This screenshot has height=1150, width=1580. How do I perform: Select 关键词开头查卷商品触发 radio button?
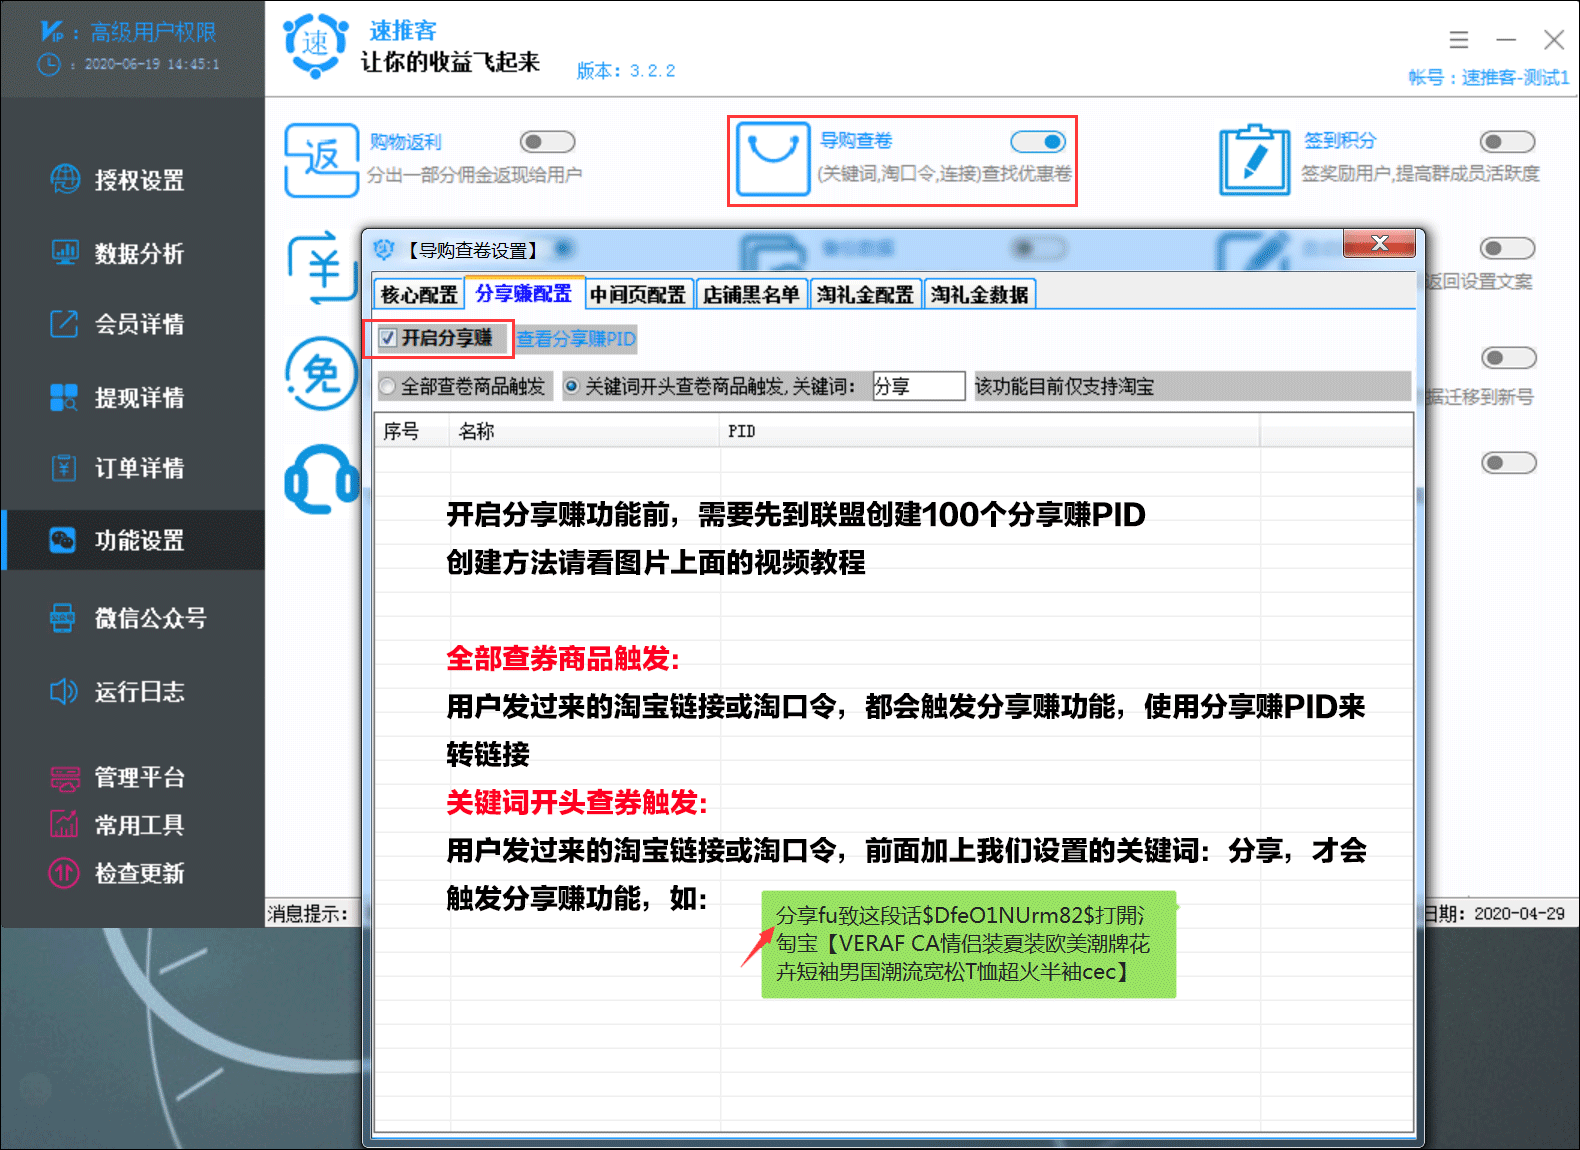571,386
